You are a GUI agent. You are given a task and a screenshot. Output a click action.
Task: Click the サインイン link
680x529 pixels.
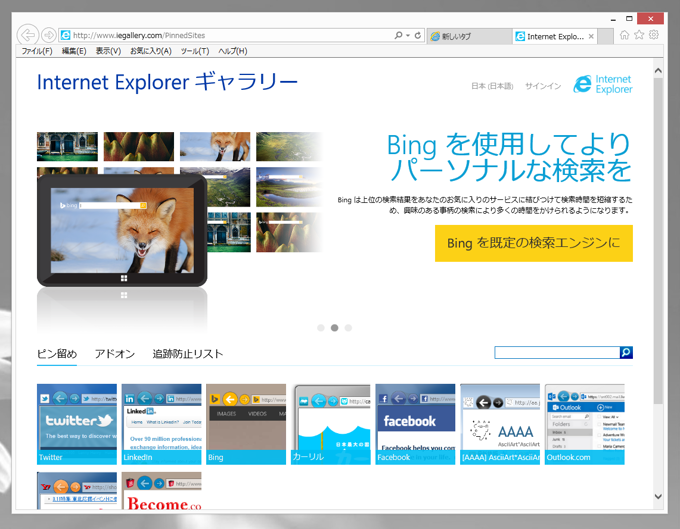coord(543,86)
